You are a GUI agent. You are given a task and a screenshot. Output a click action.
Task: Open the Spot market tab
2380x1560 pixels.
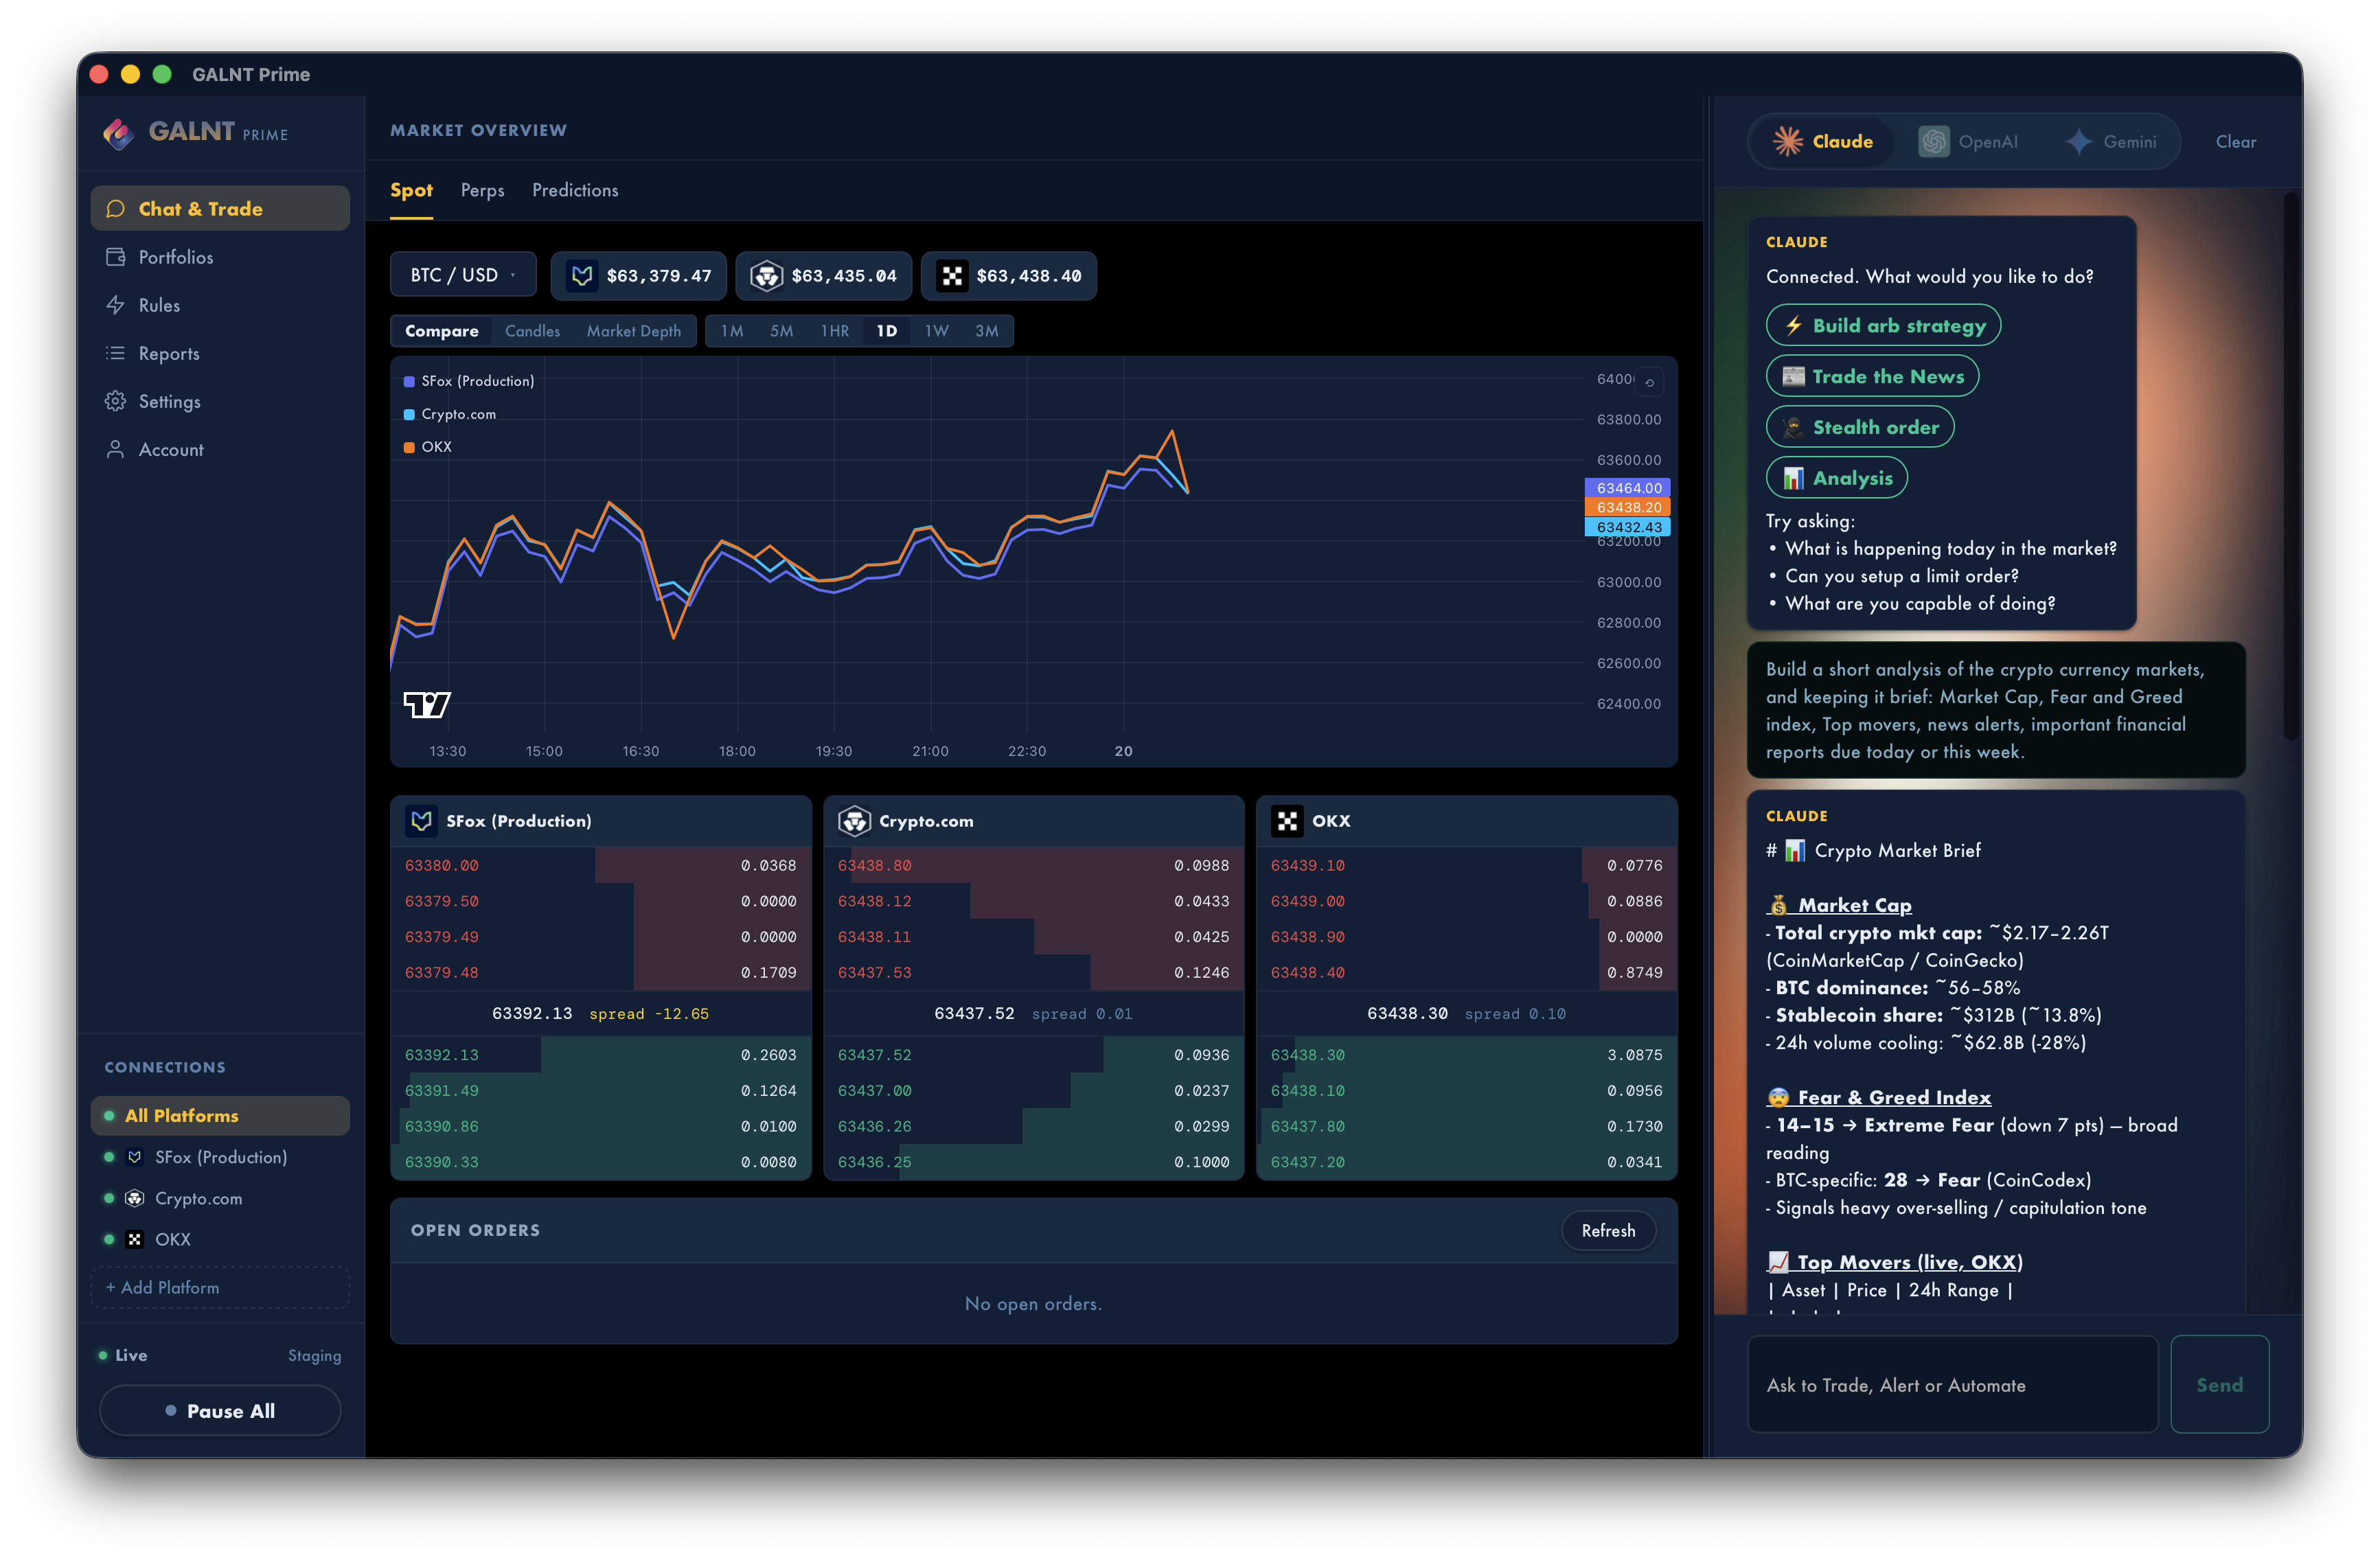(x=411, y=190)
